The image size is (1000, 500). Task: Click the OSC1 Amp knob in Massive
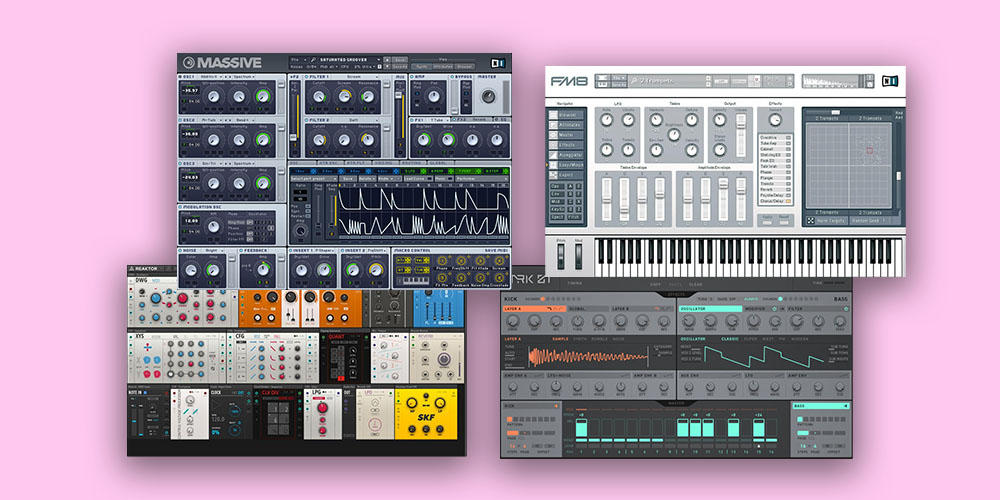263,97
